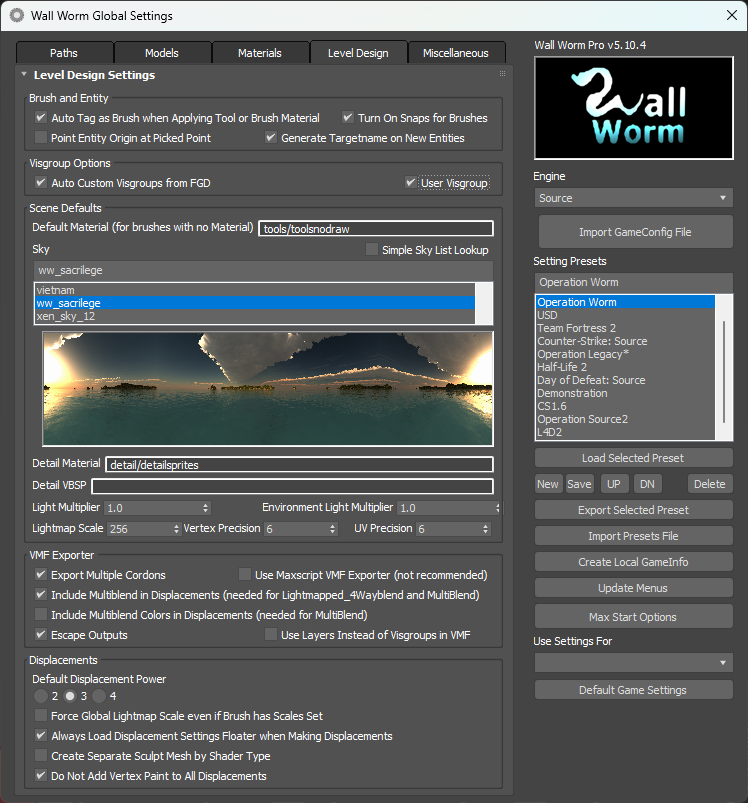Screen dimensions: 748x803
Task: Click Import GameConfig File button
Action: coord(635,232)
